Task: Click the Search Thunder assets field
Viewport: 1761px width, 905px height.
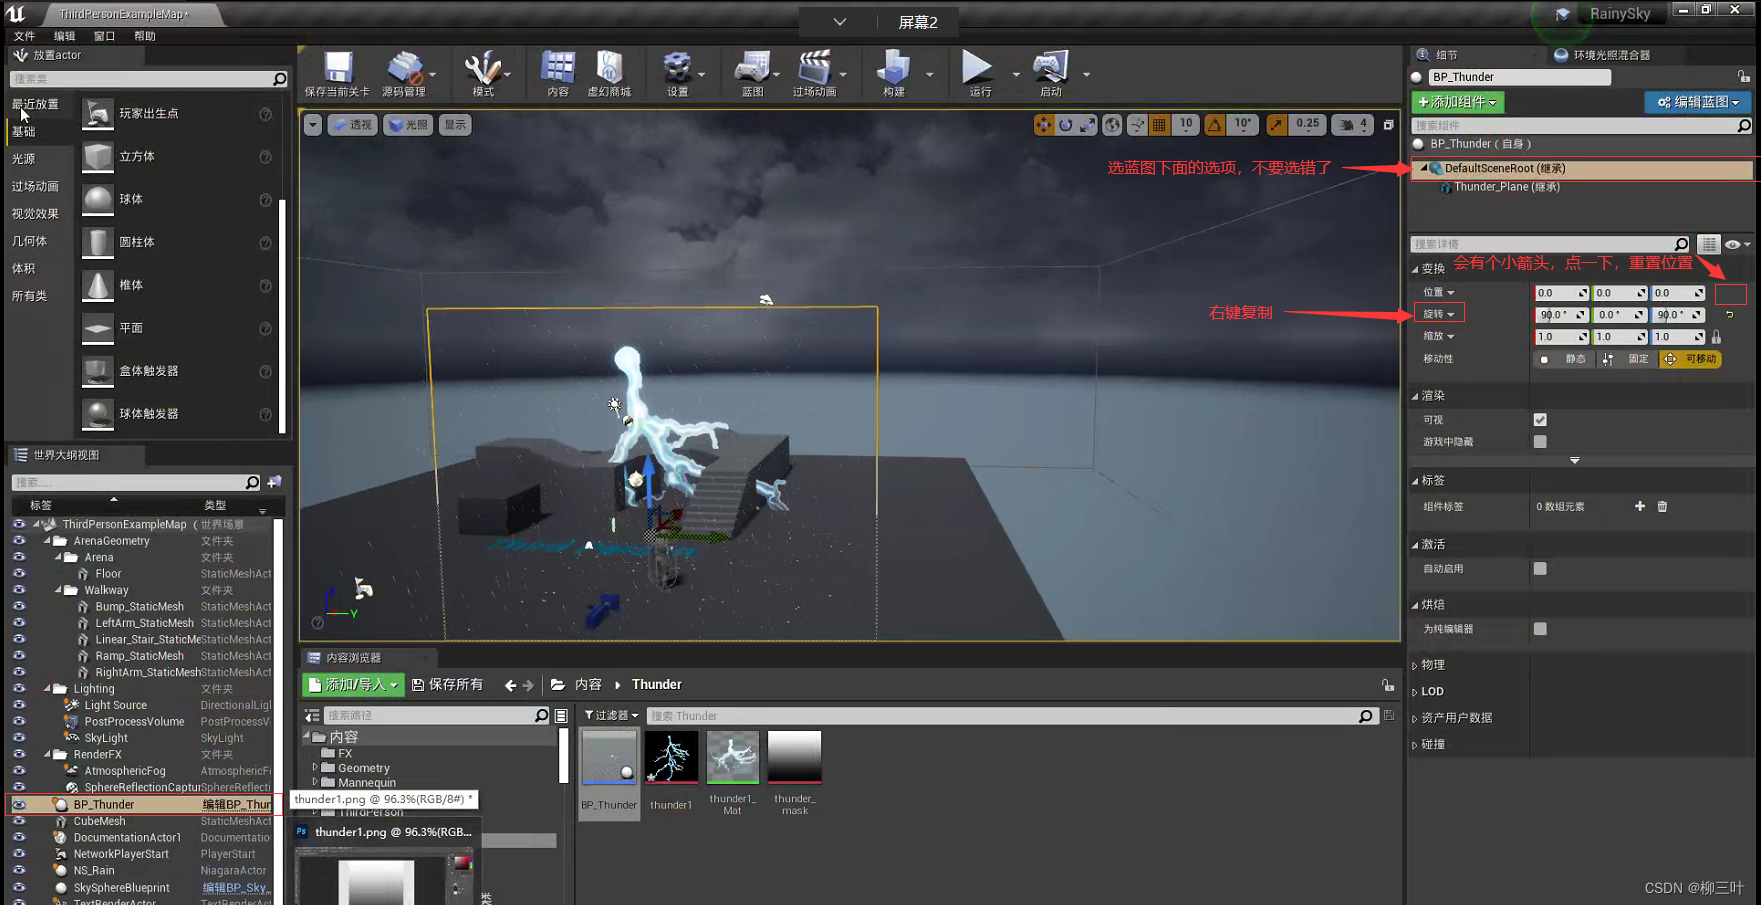Action: pyautogui.click(x=1012, y=716)
